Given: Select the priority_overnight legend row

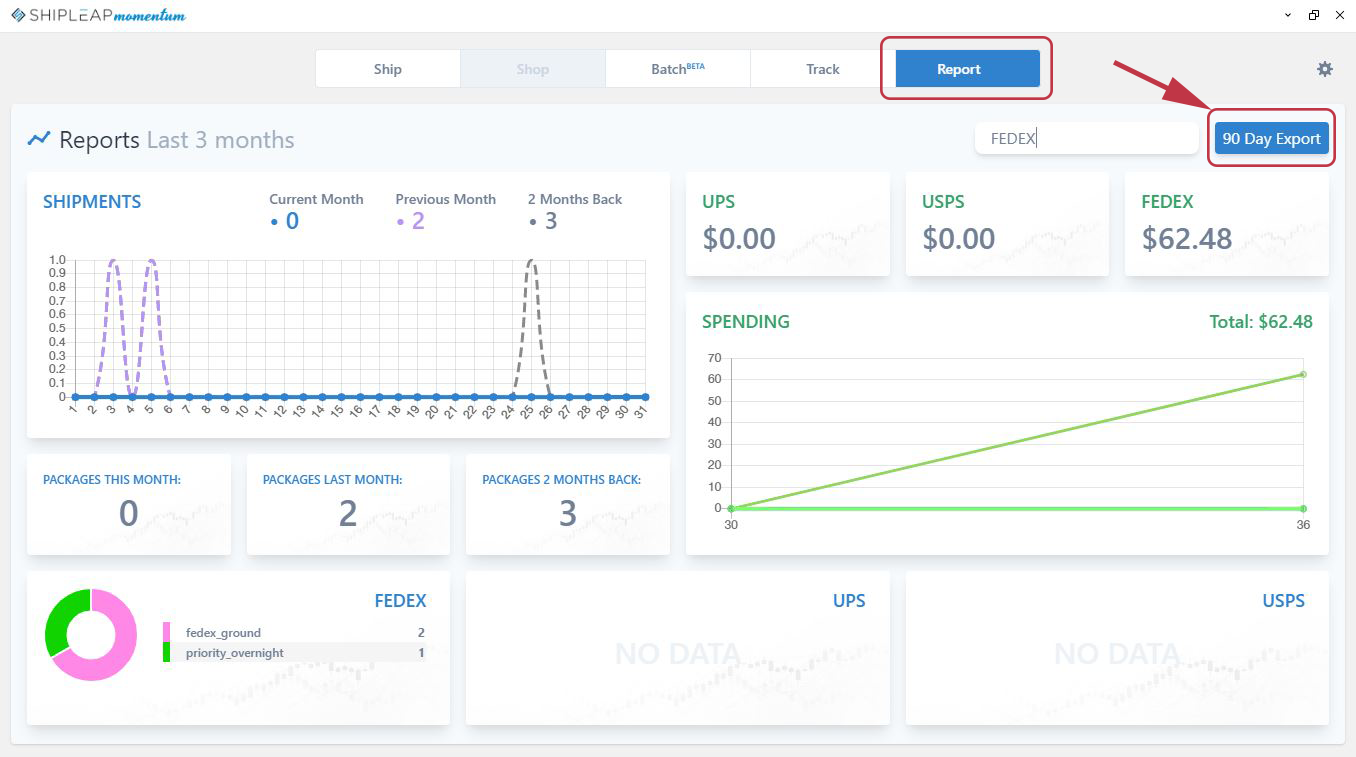Looking at the screenshot, I should coord(294,652).
